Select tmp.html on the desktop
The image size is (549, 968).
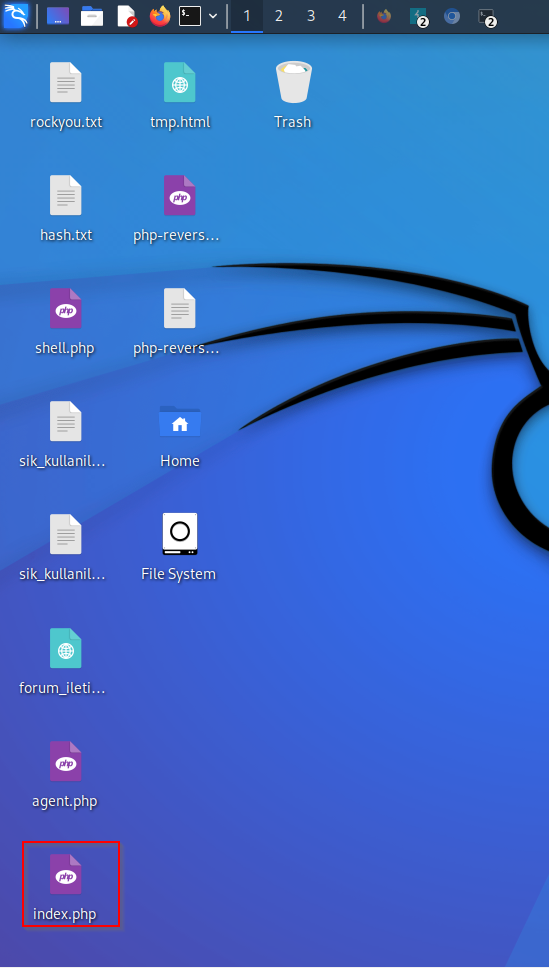pos(180,96)
